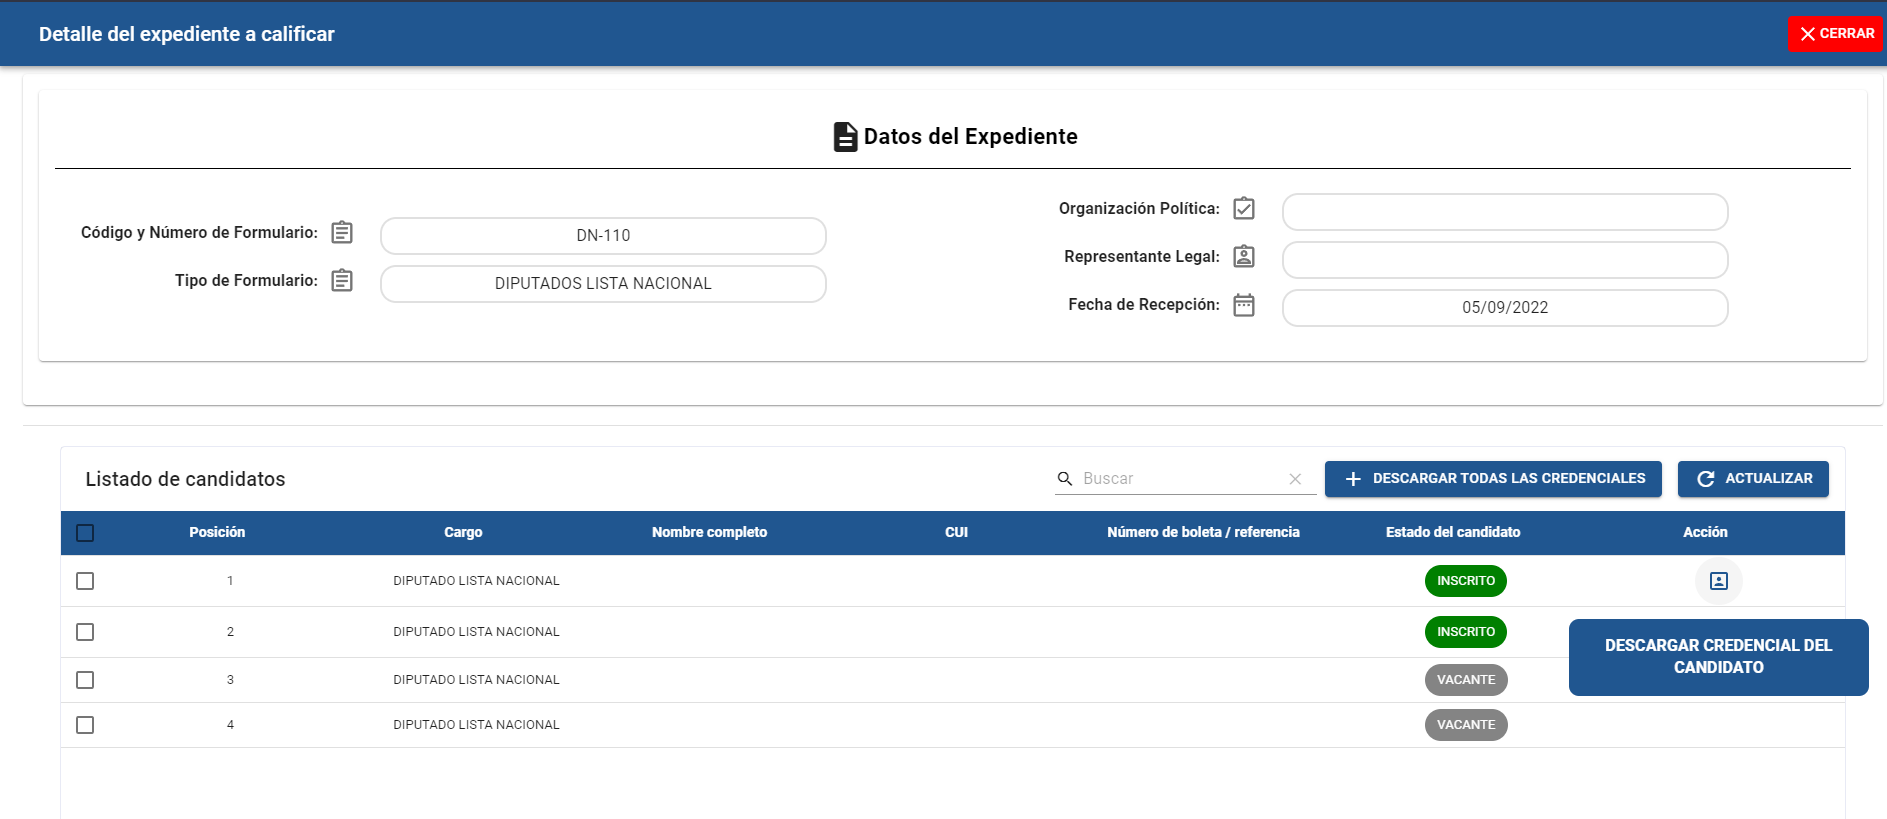
Task: Select the checkbox for position 3 row
Action: [x=85, y=680]
